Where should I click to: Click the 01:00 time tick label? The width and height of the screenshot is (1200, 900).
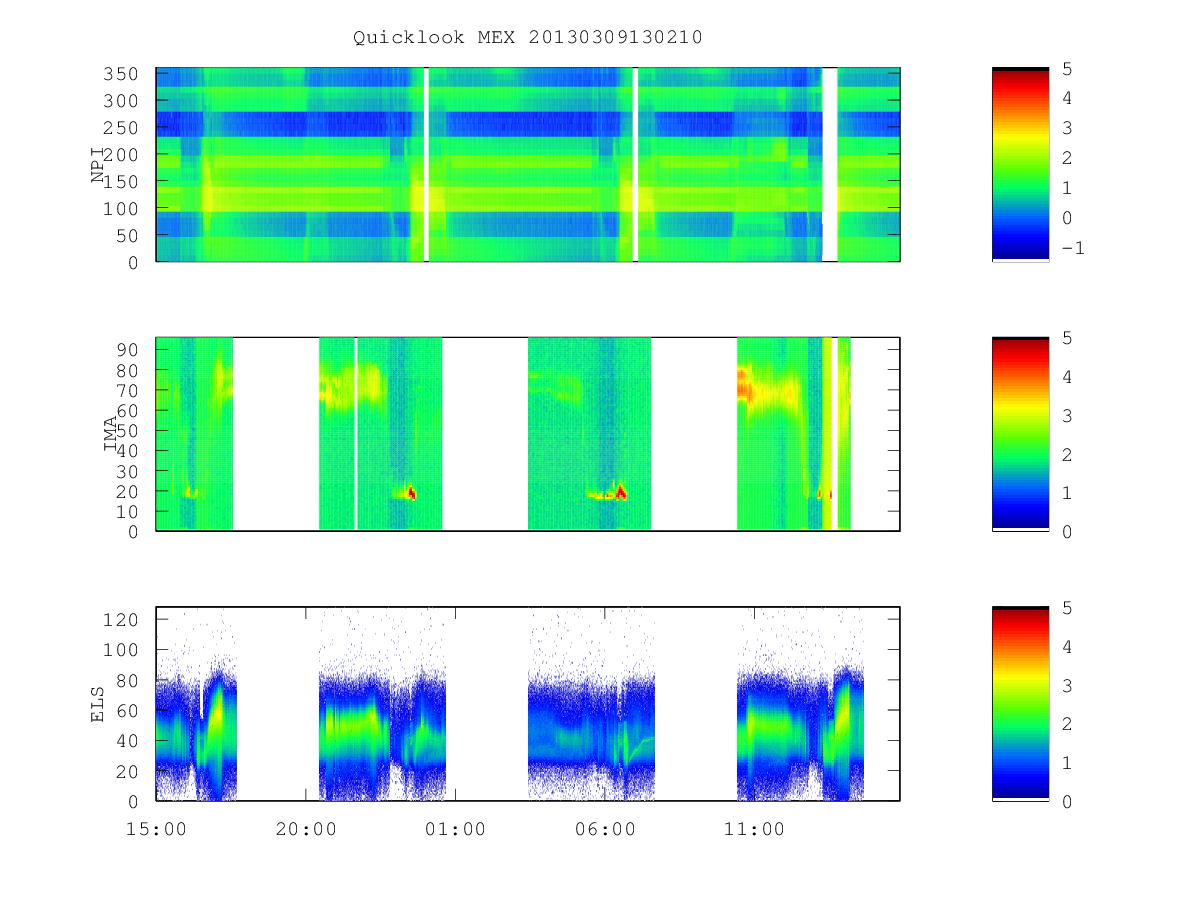click(455, 829)
